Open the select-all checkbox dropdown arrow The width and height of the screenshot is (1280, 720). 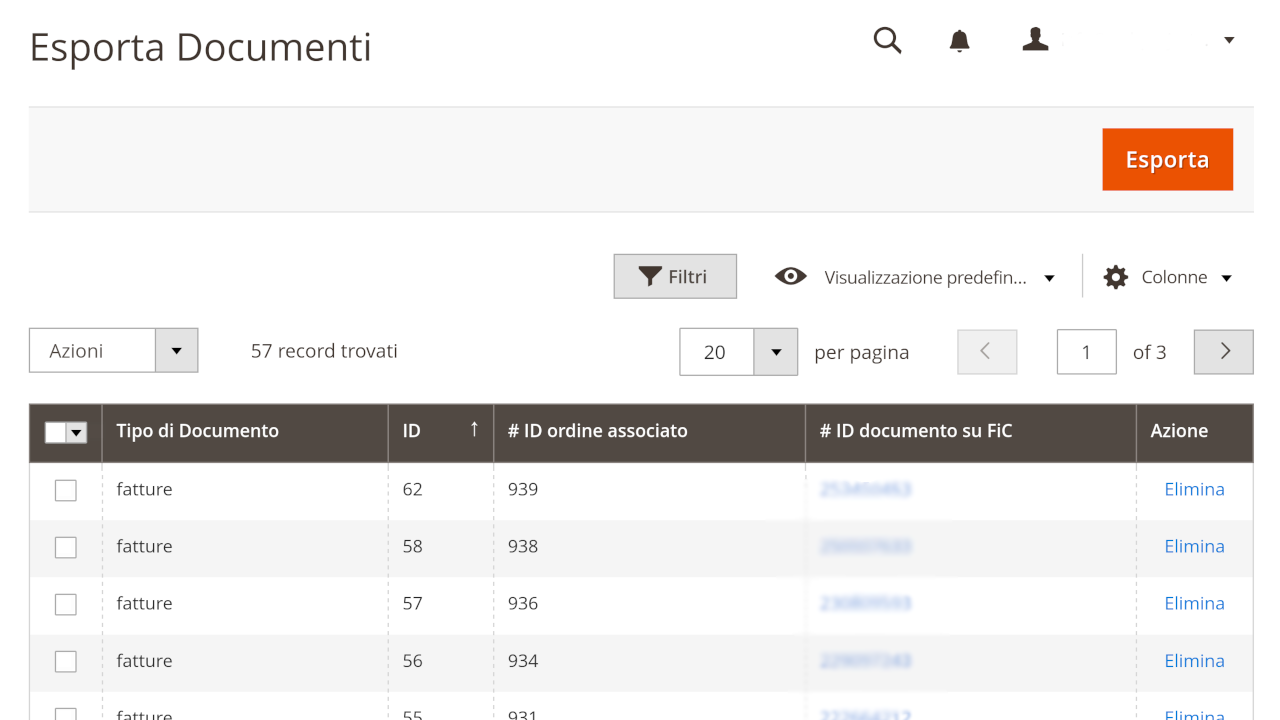[x=77, y=432]
